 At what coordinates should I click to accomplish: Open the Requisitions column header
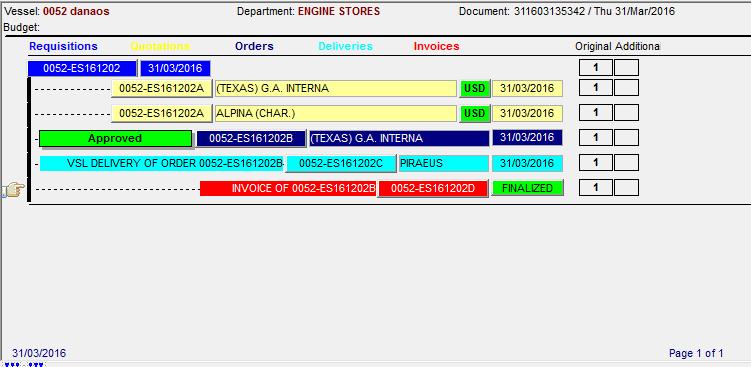(63, 46)
